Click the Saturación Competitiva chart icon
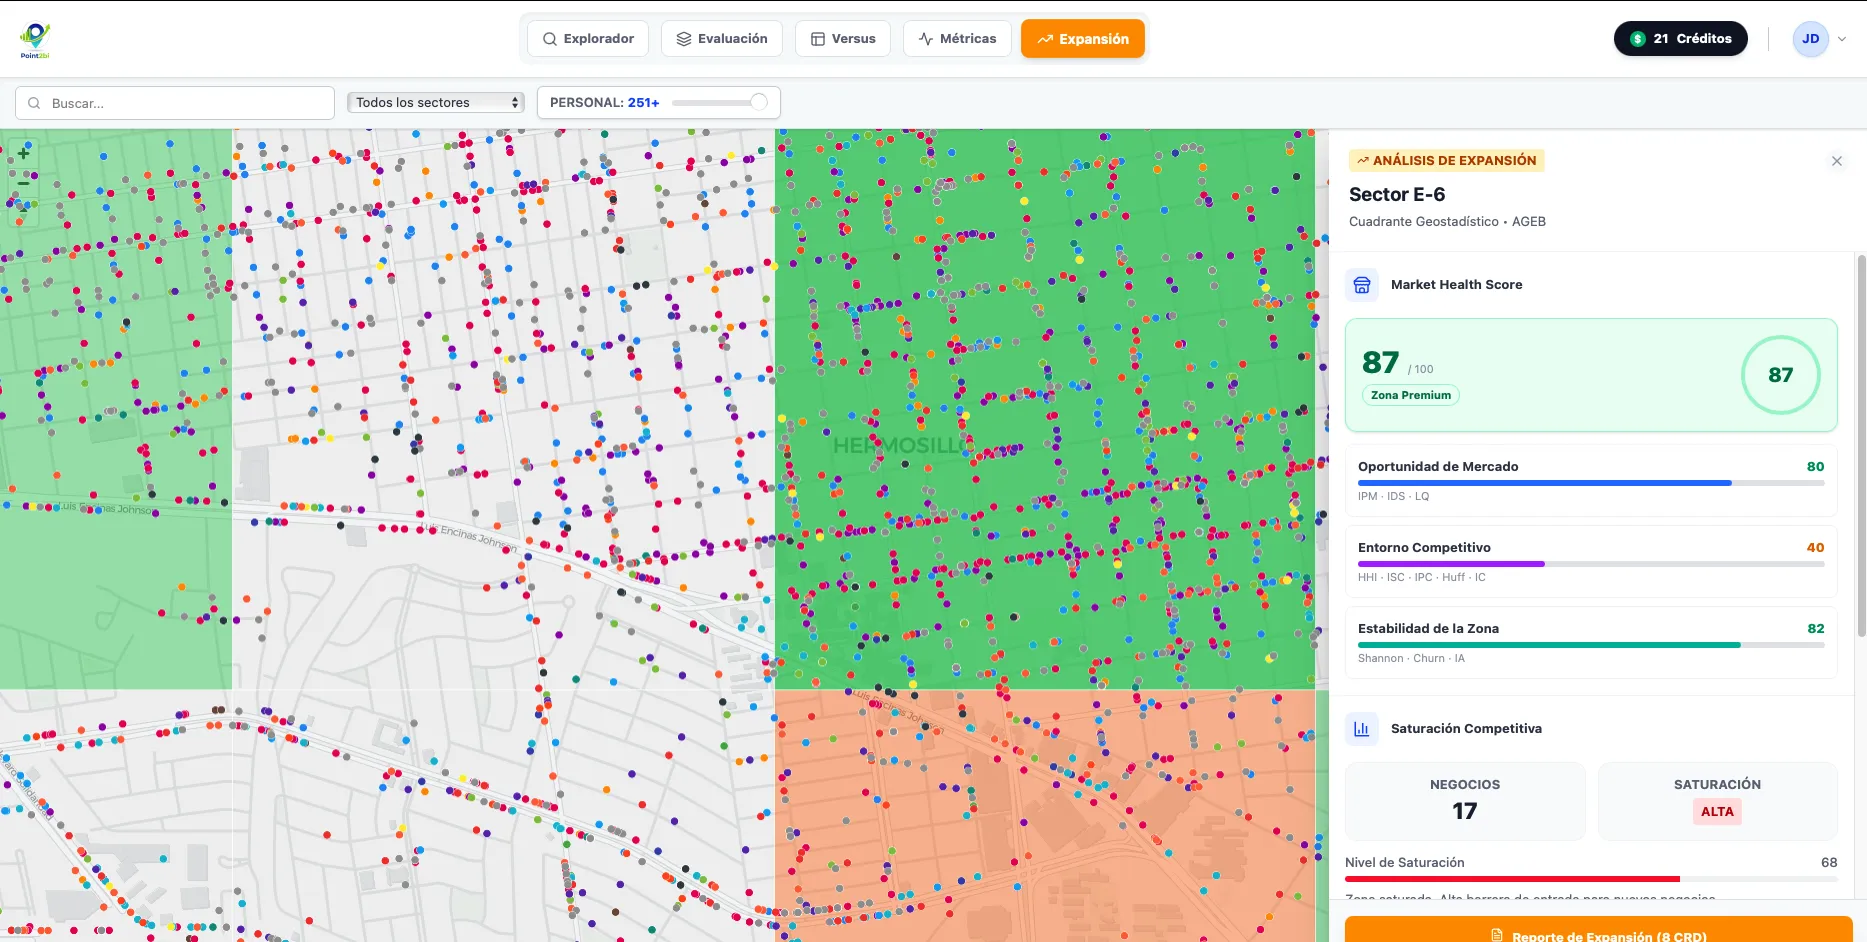Image resolution: width=1867 pixels, height=942 pixels. 1362,729
